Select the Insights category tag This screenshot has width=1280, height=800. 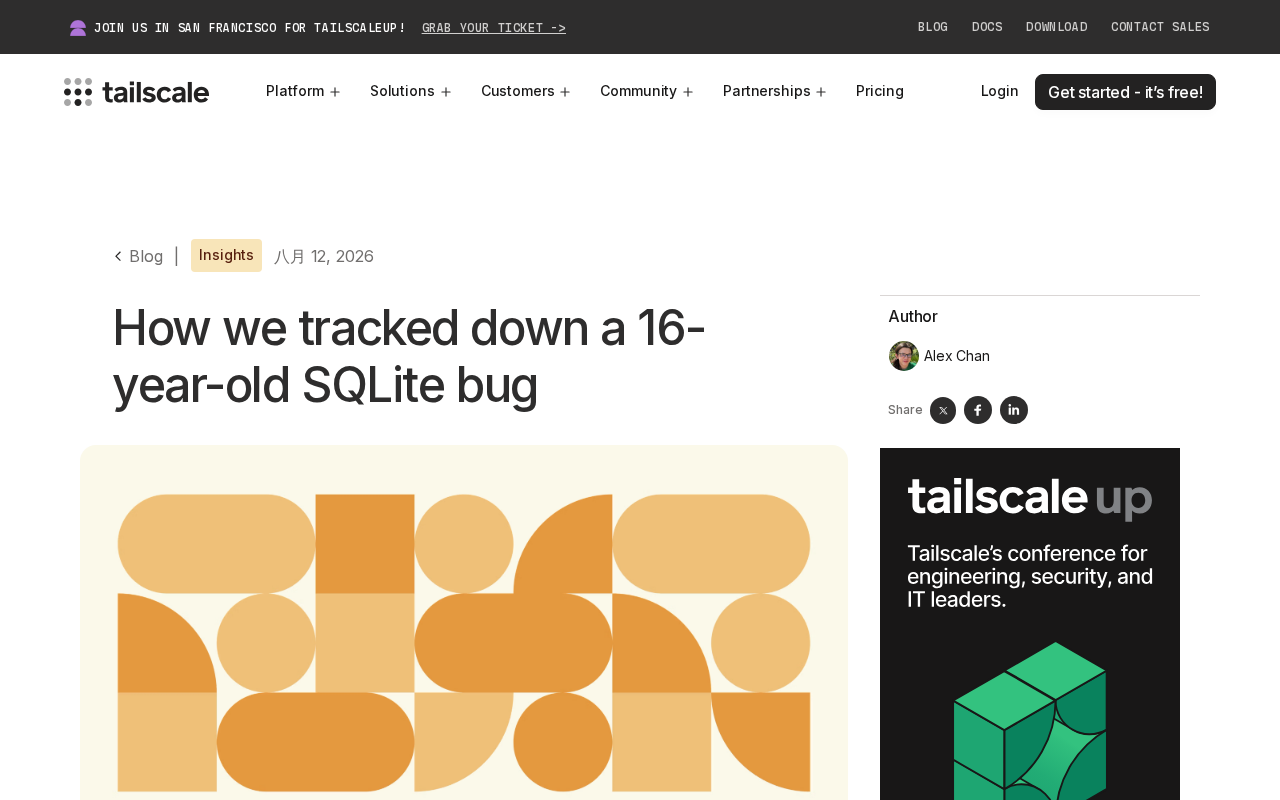226,255
